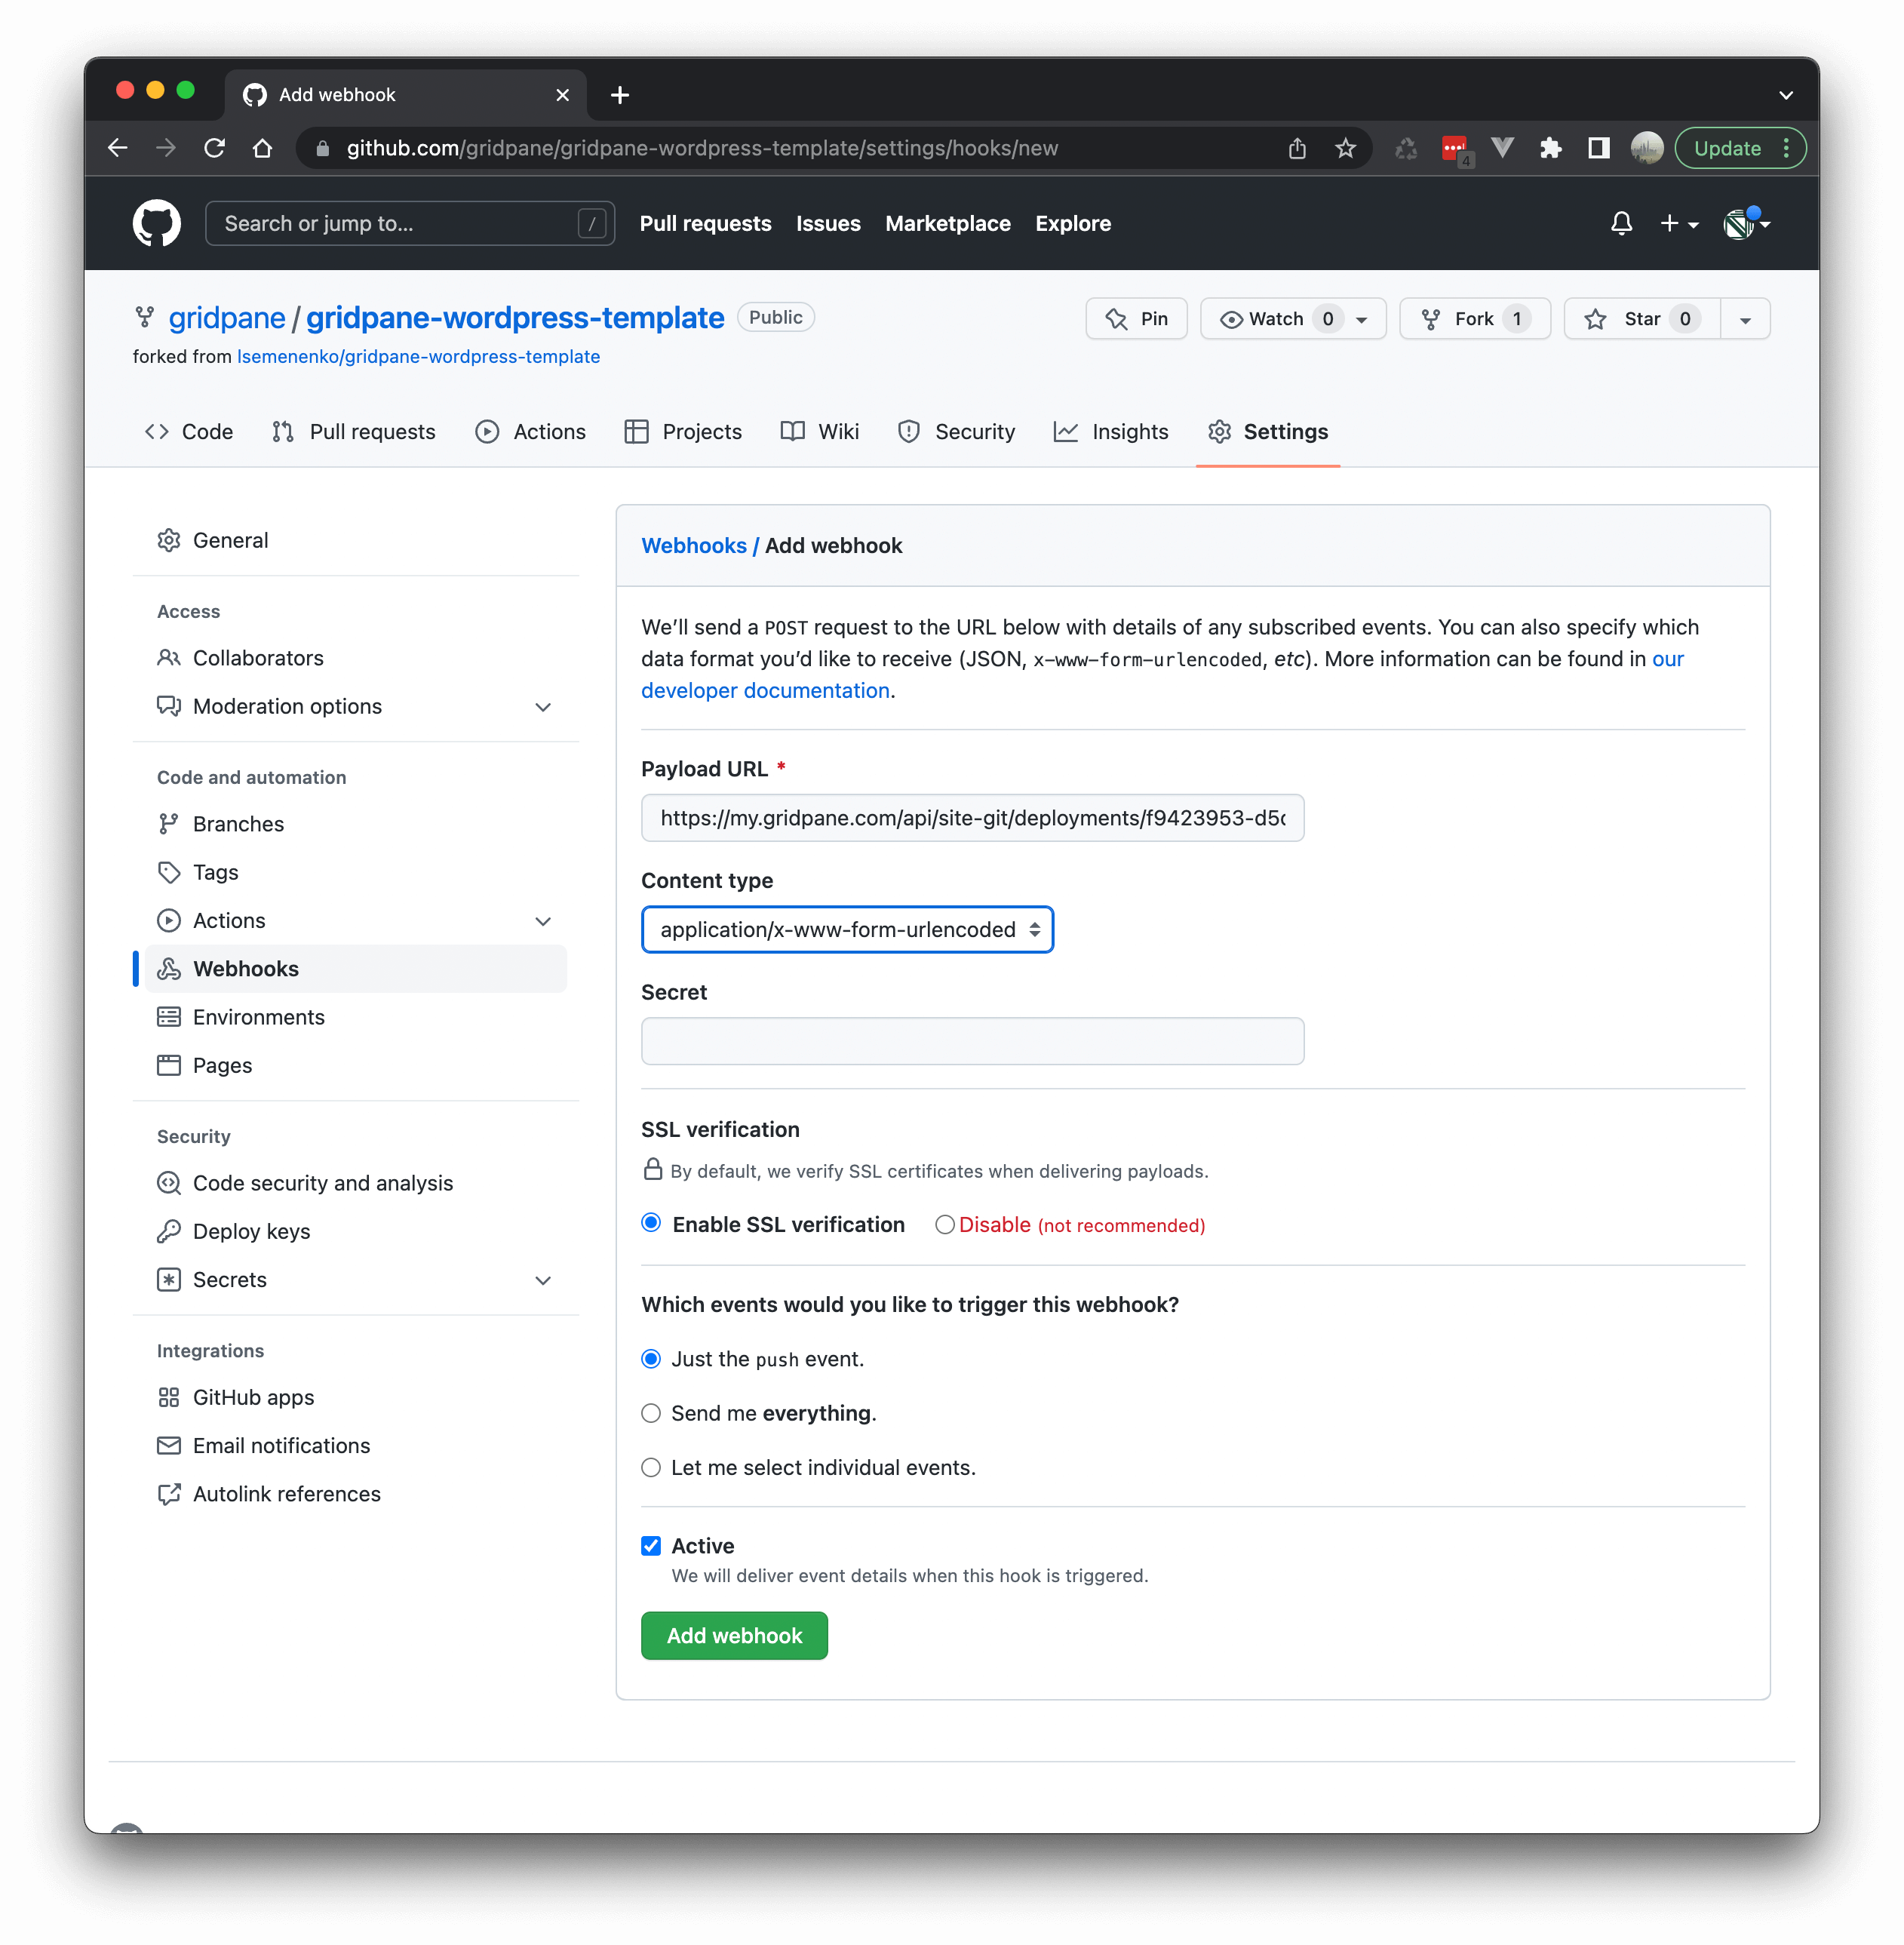This screenshot has width=1904, height=1945.
Task: Open the notifications bell
Action: point(1621,223)
